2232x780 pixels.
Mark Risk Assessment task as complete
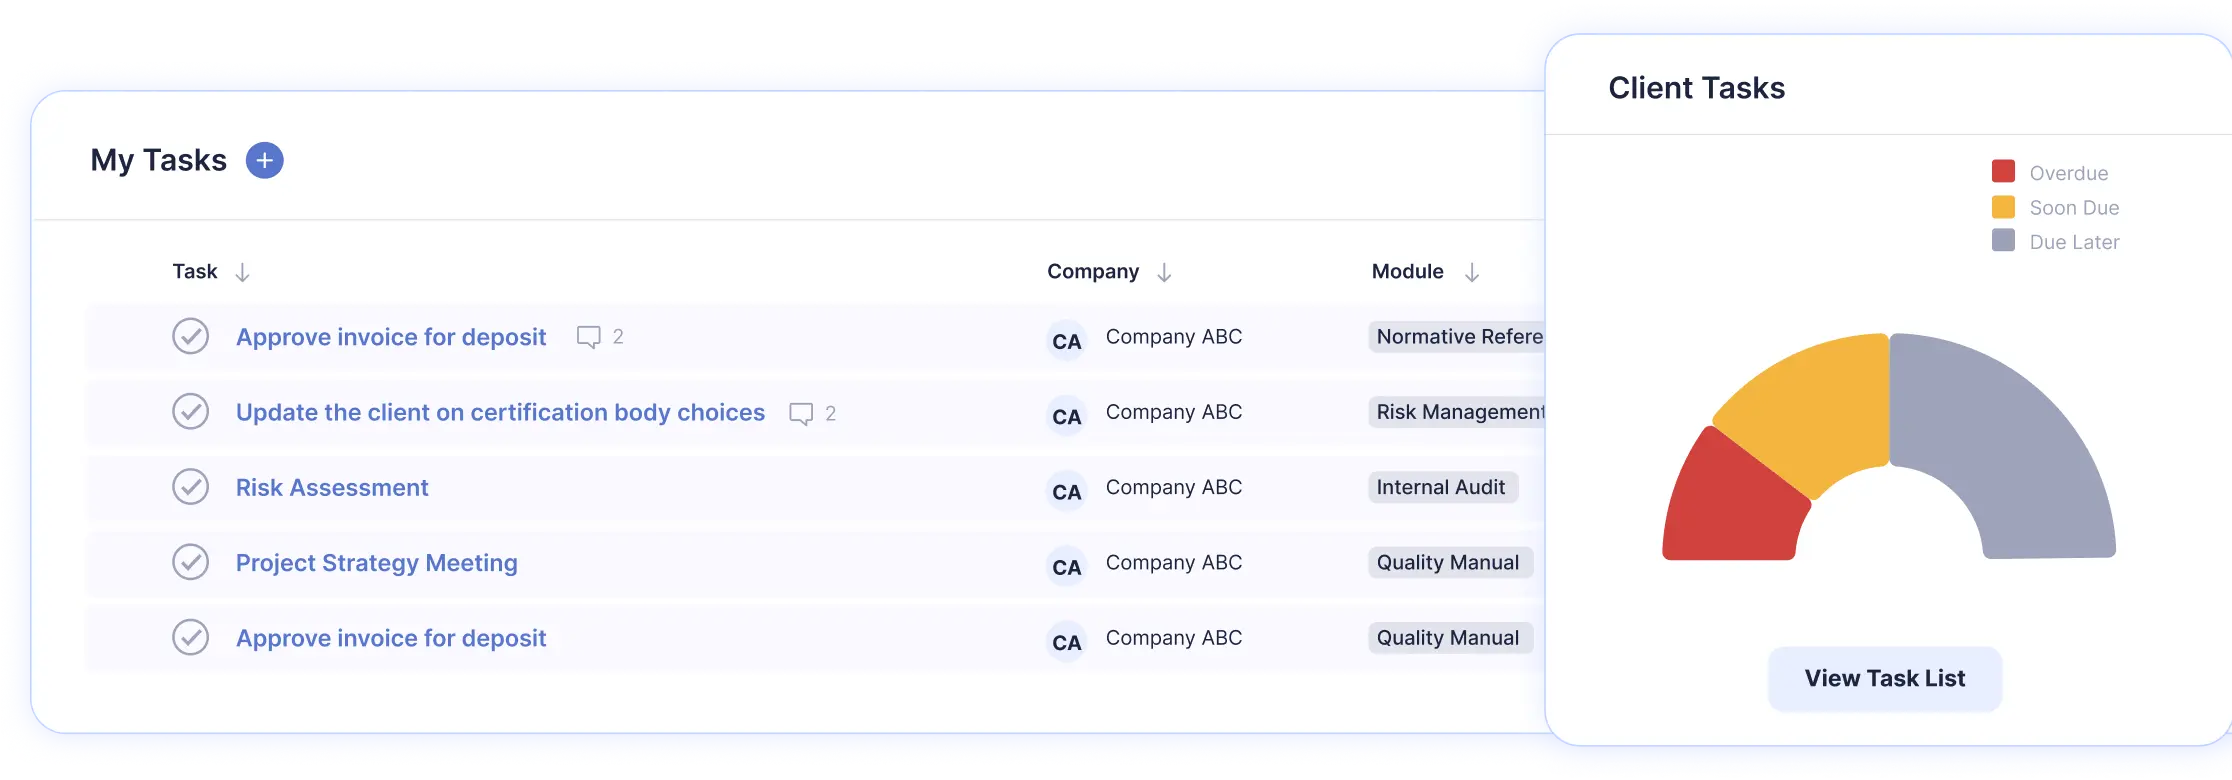click(190, 487)
